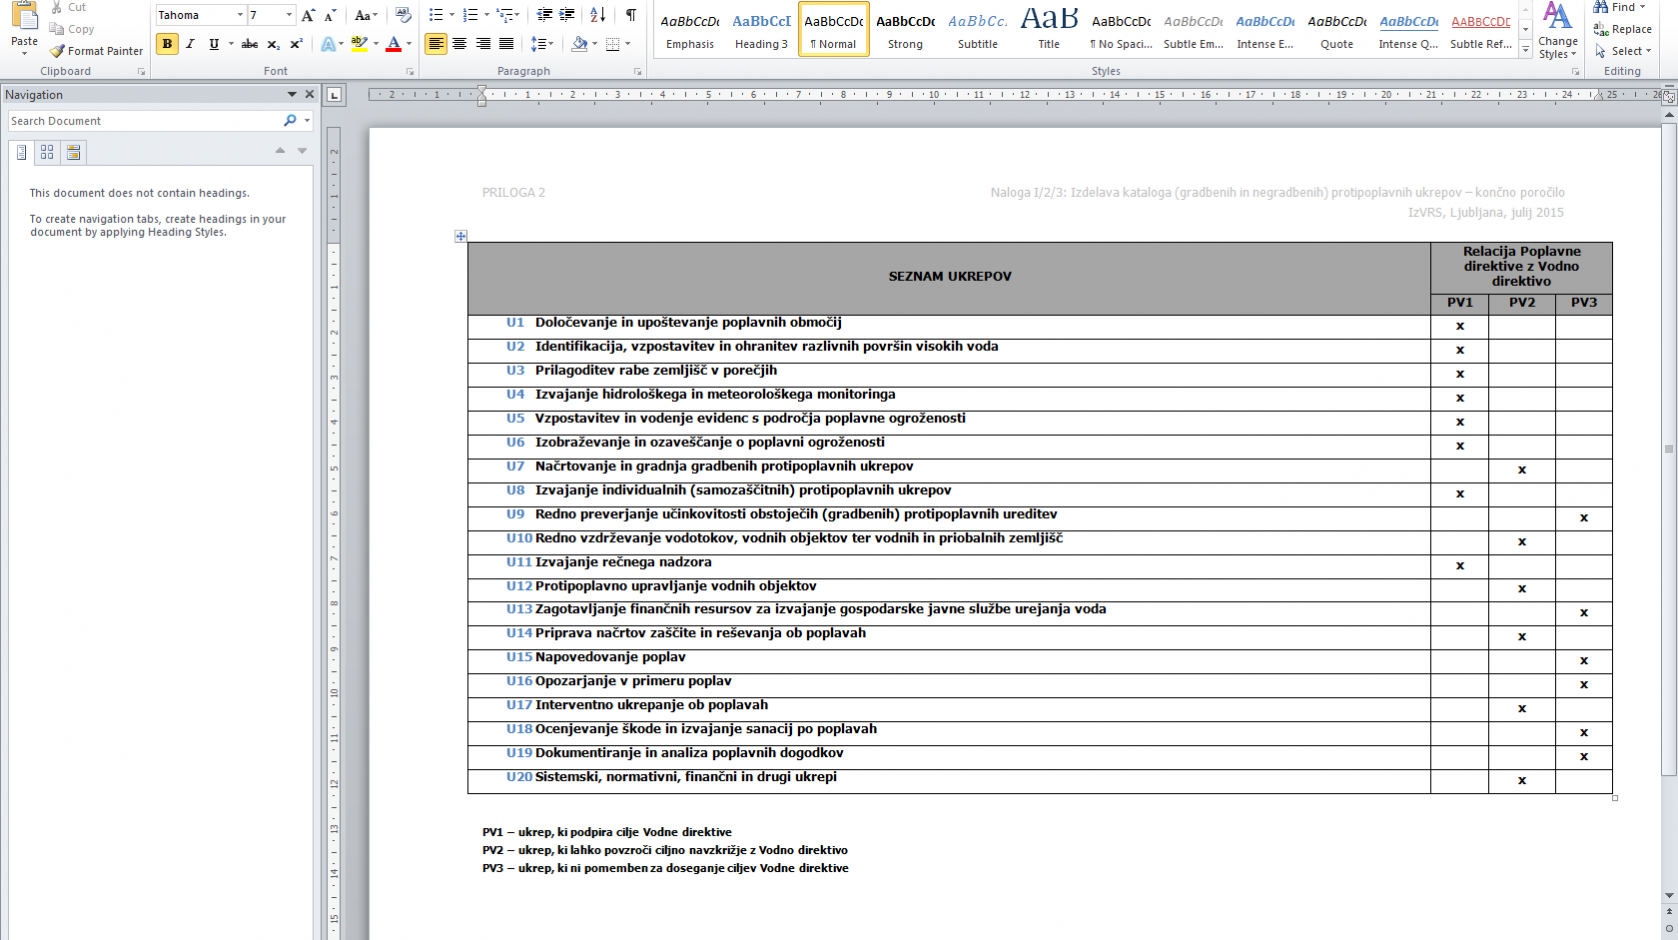
Task: Open the Paste options dropdown arrow
Action: coord(24,52)
